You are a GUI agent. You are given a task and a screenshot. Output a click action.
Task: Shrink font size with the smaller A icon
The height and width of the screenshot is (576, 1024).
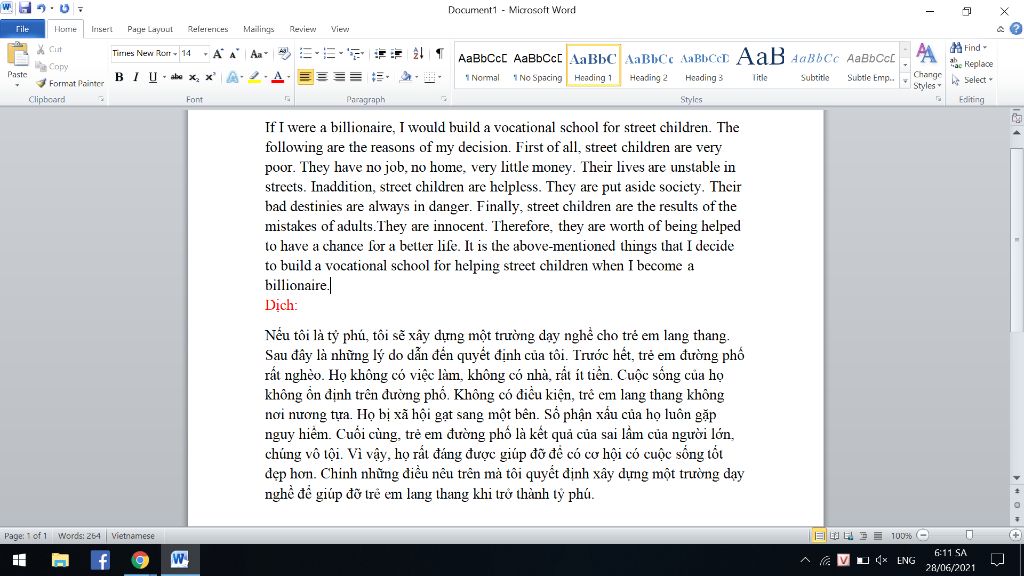(x=234, y=54)
